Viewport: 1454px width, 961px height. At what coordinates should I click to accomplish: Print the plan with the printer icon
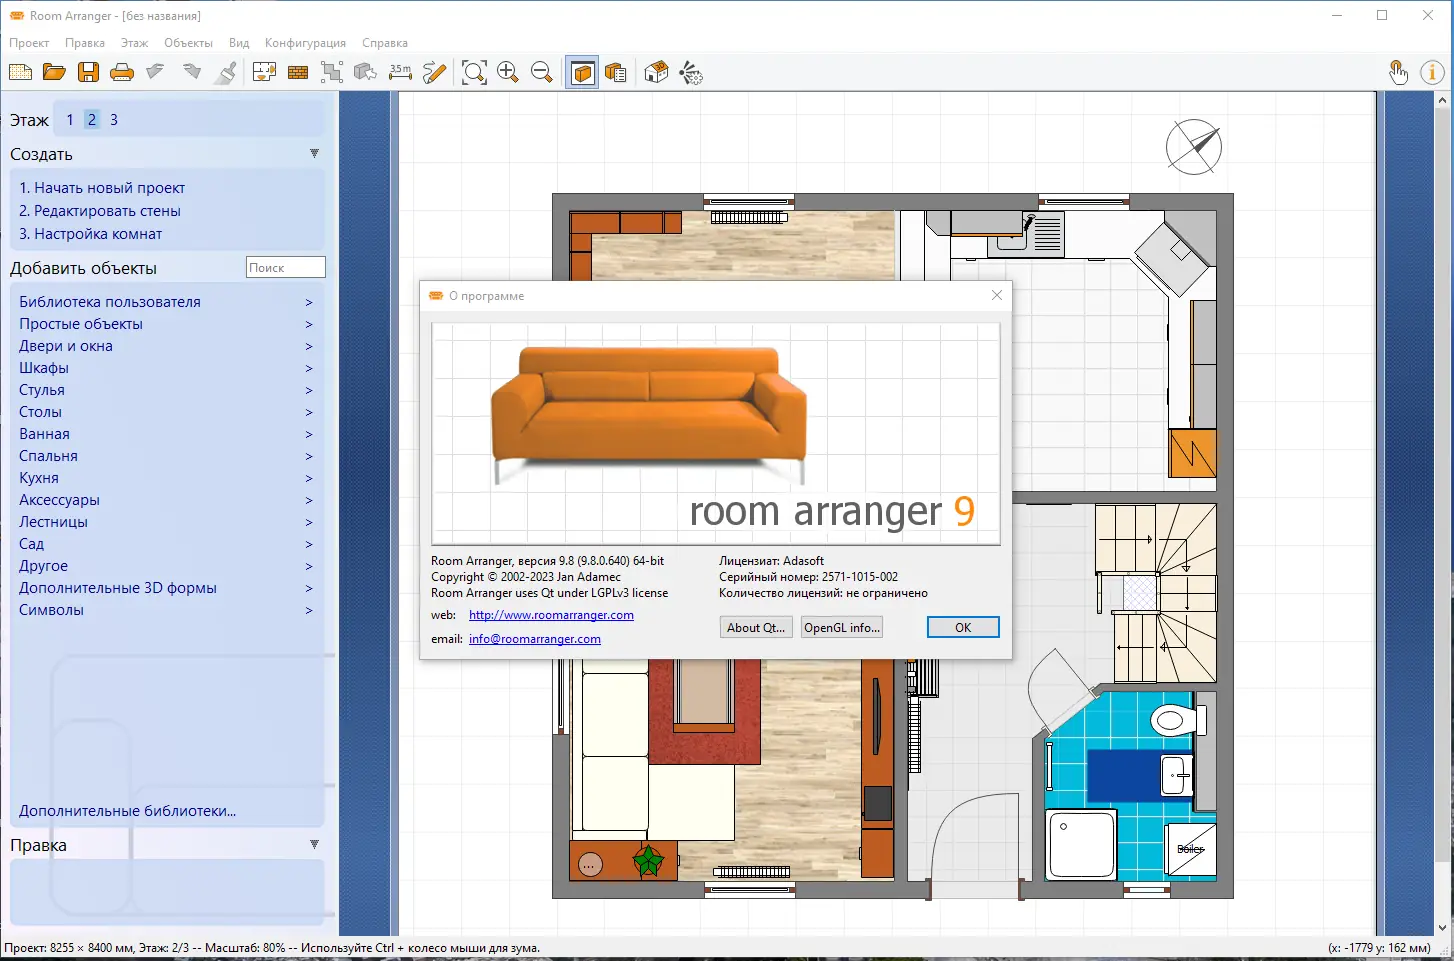122,72
